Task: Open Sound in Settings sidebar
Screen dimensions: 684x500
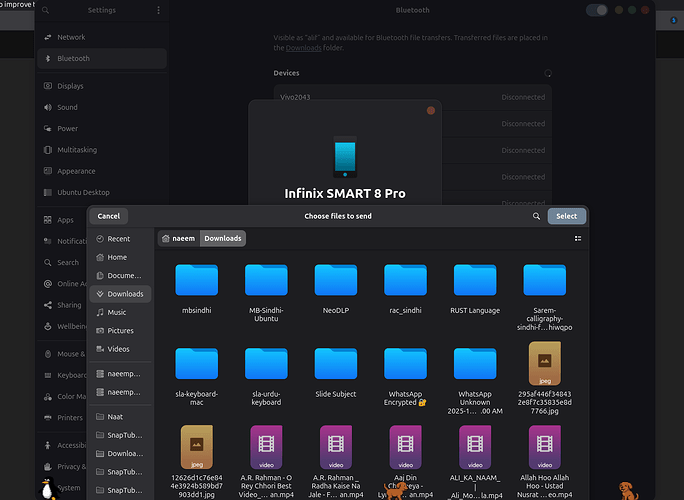Action: [x=102, y=107]
